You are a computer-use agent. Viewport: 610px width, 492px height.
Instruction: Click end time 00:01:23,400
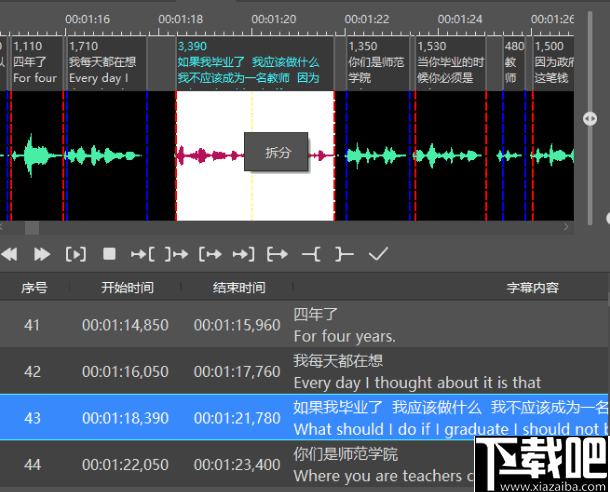coord(237,465)
